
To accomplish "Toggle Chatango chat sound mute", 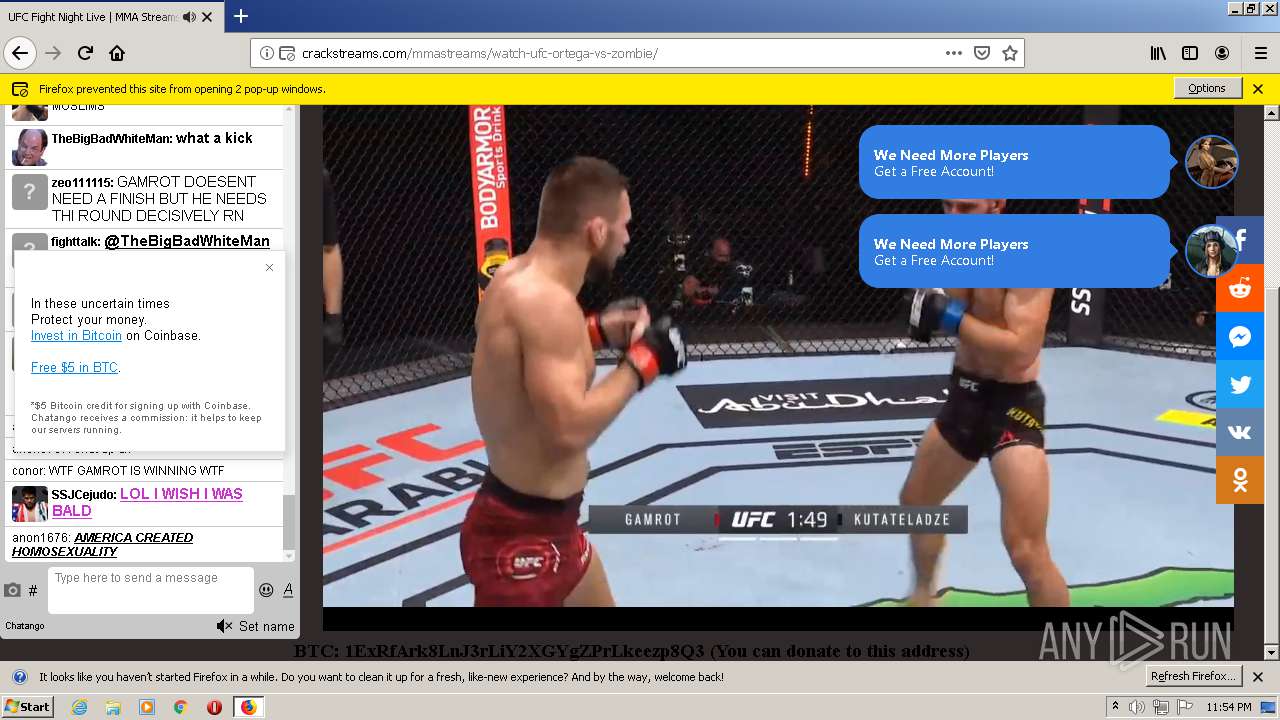I will point(224,626).
